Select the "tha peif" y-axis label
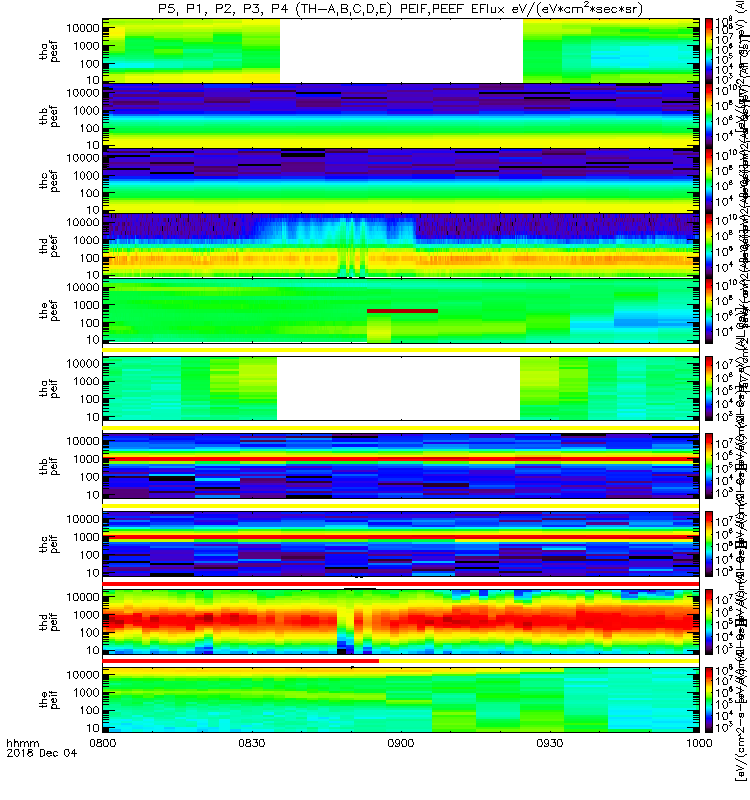The height and width of the screenshot is (800, 750). 48,388
